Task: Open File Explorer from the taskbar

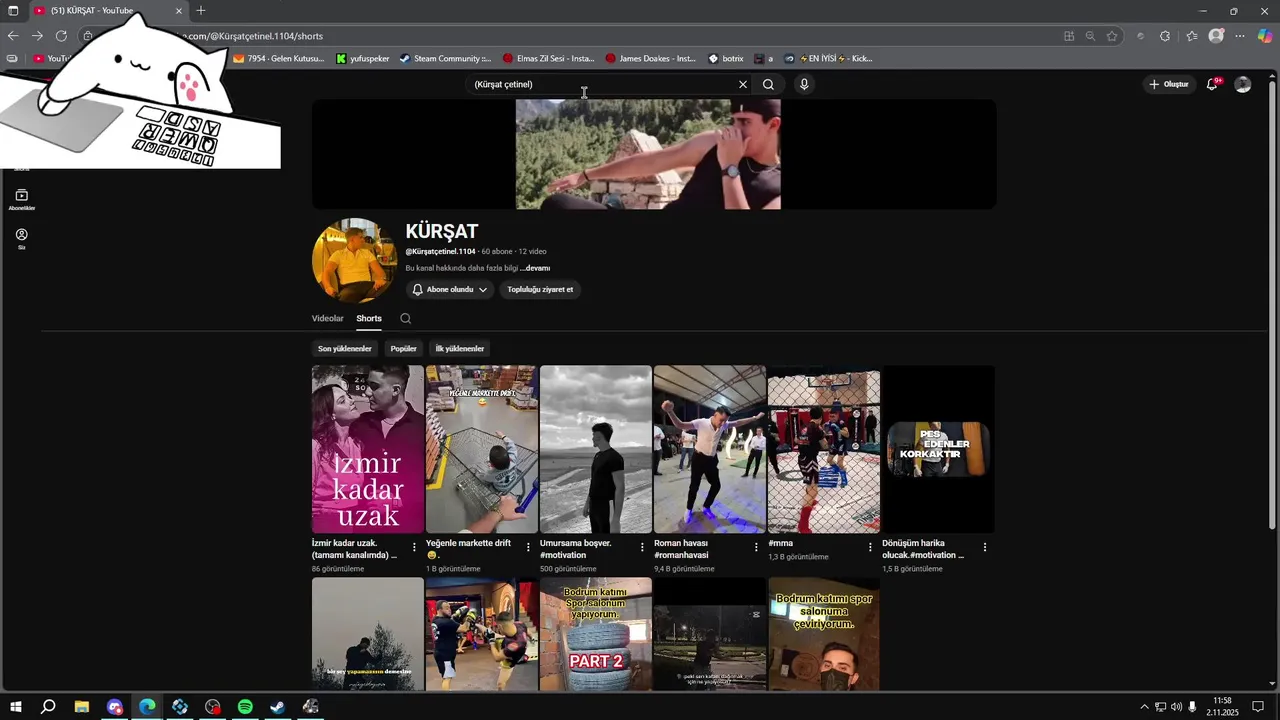Action: tap(82, 707)
